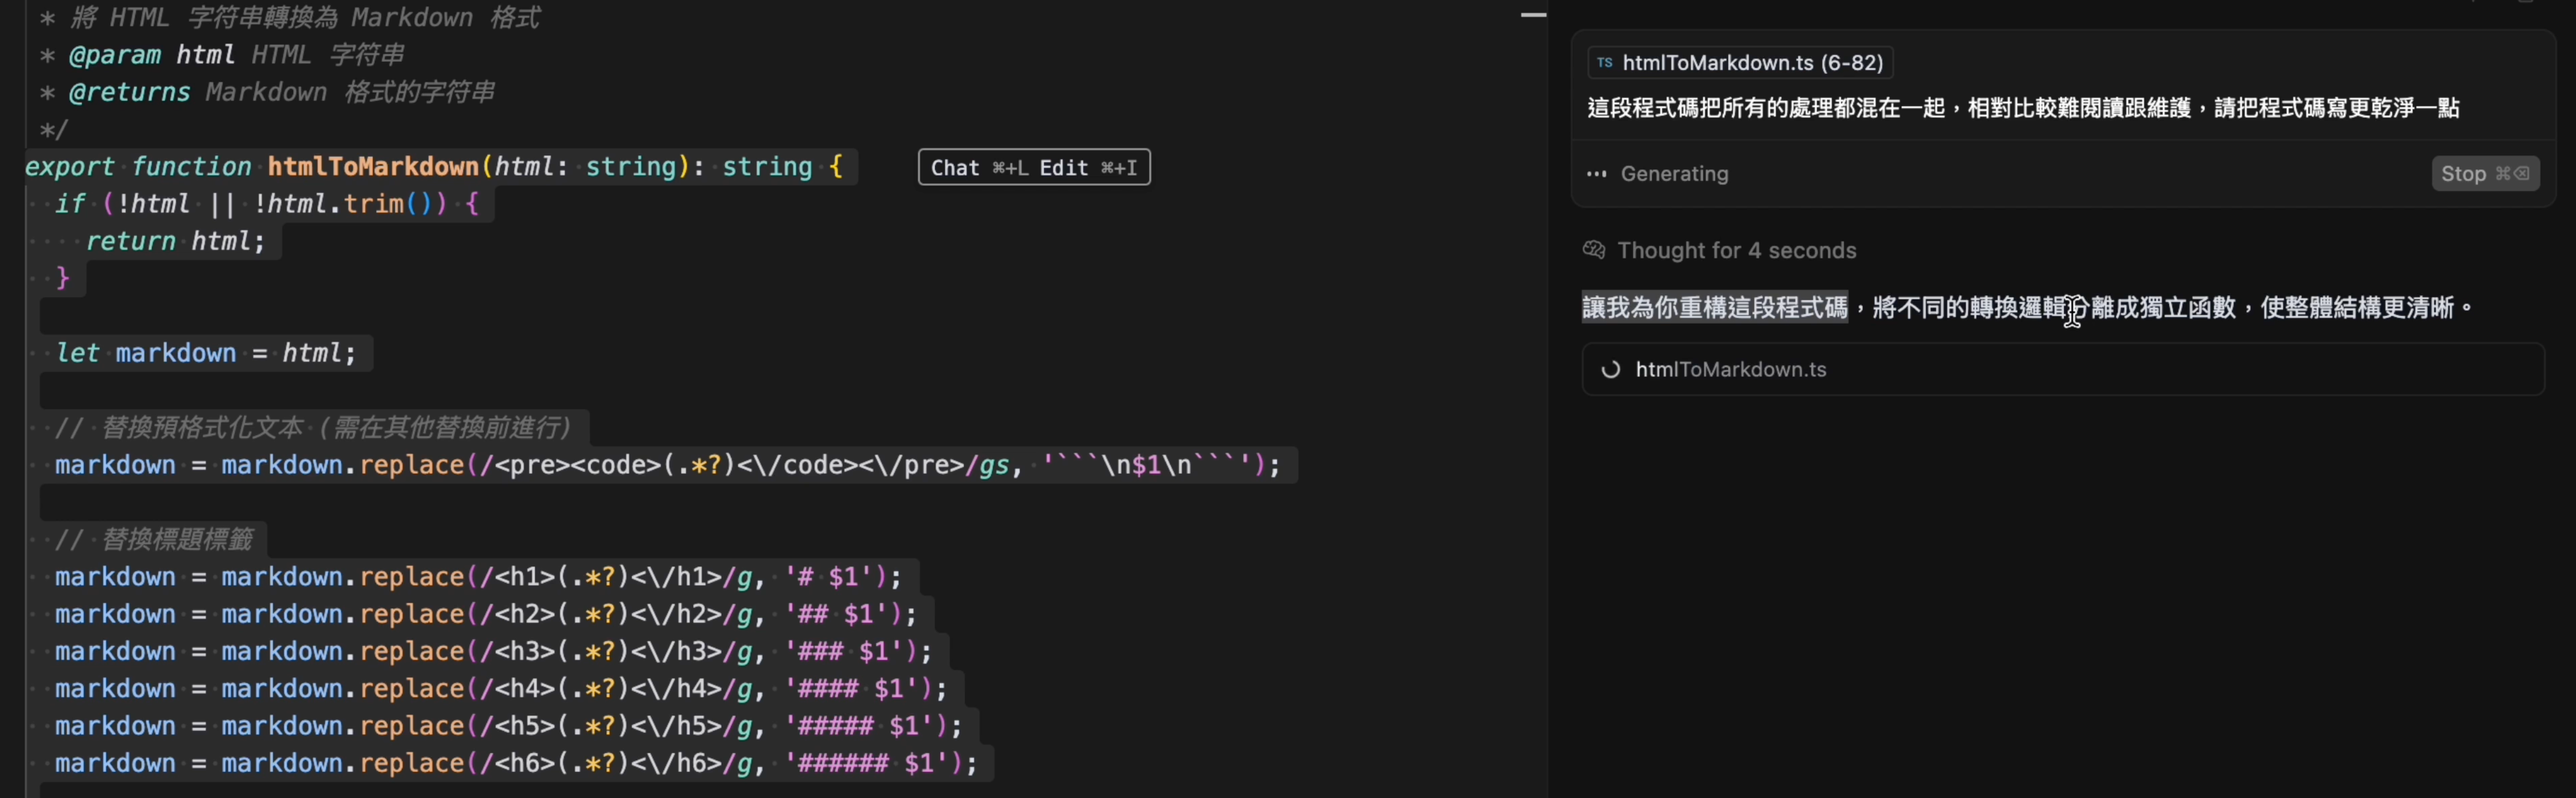Click the editor minimap scroll marker
Viewport: 2576px width, 798px height.
point(1533,15)
